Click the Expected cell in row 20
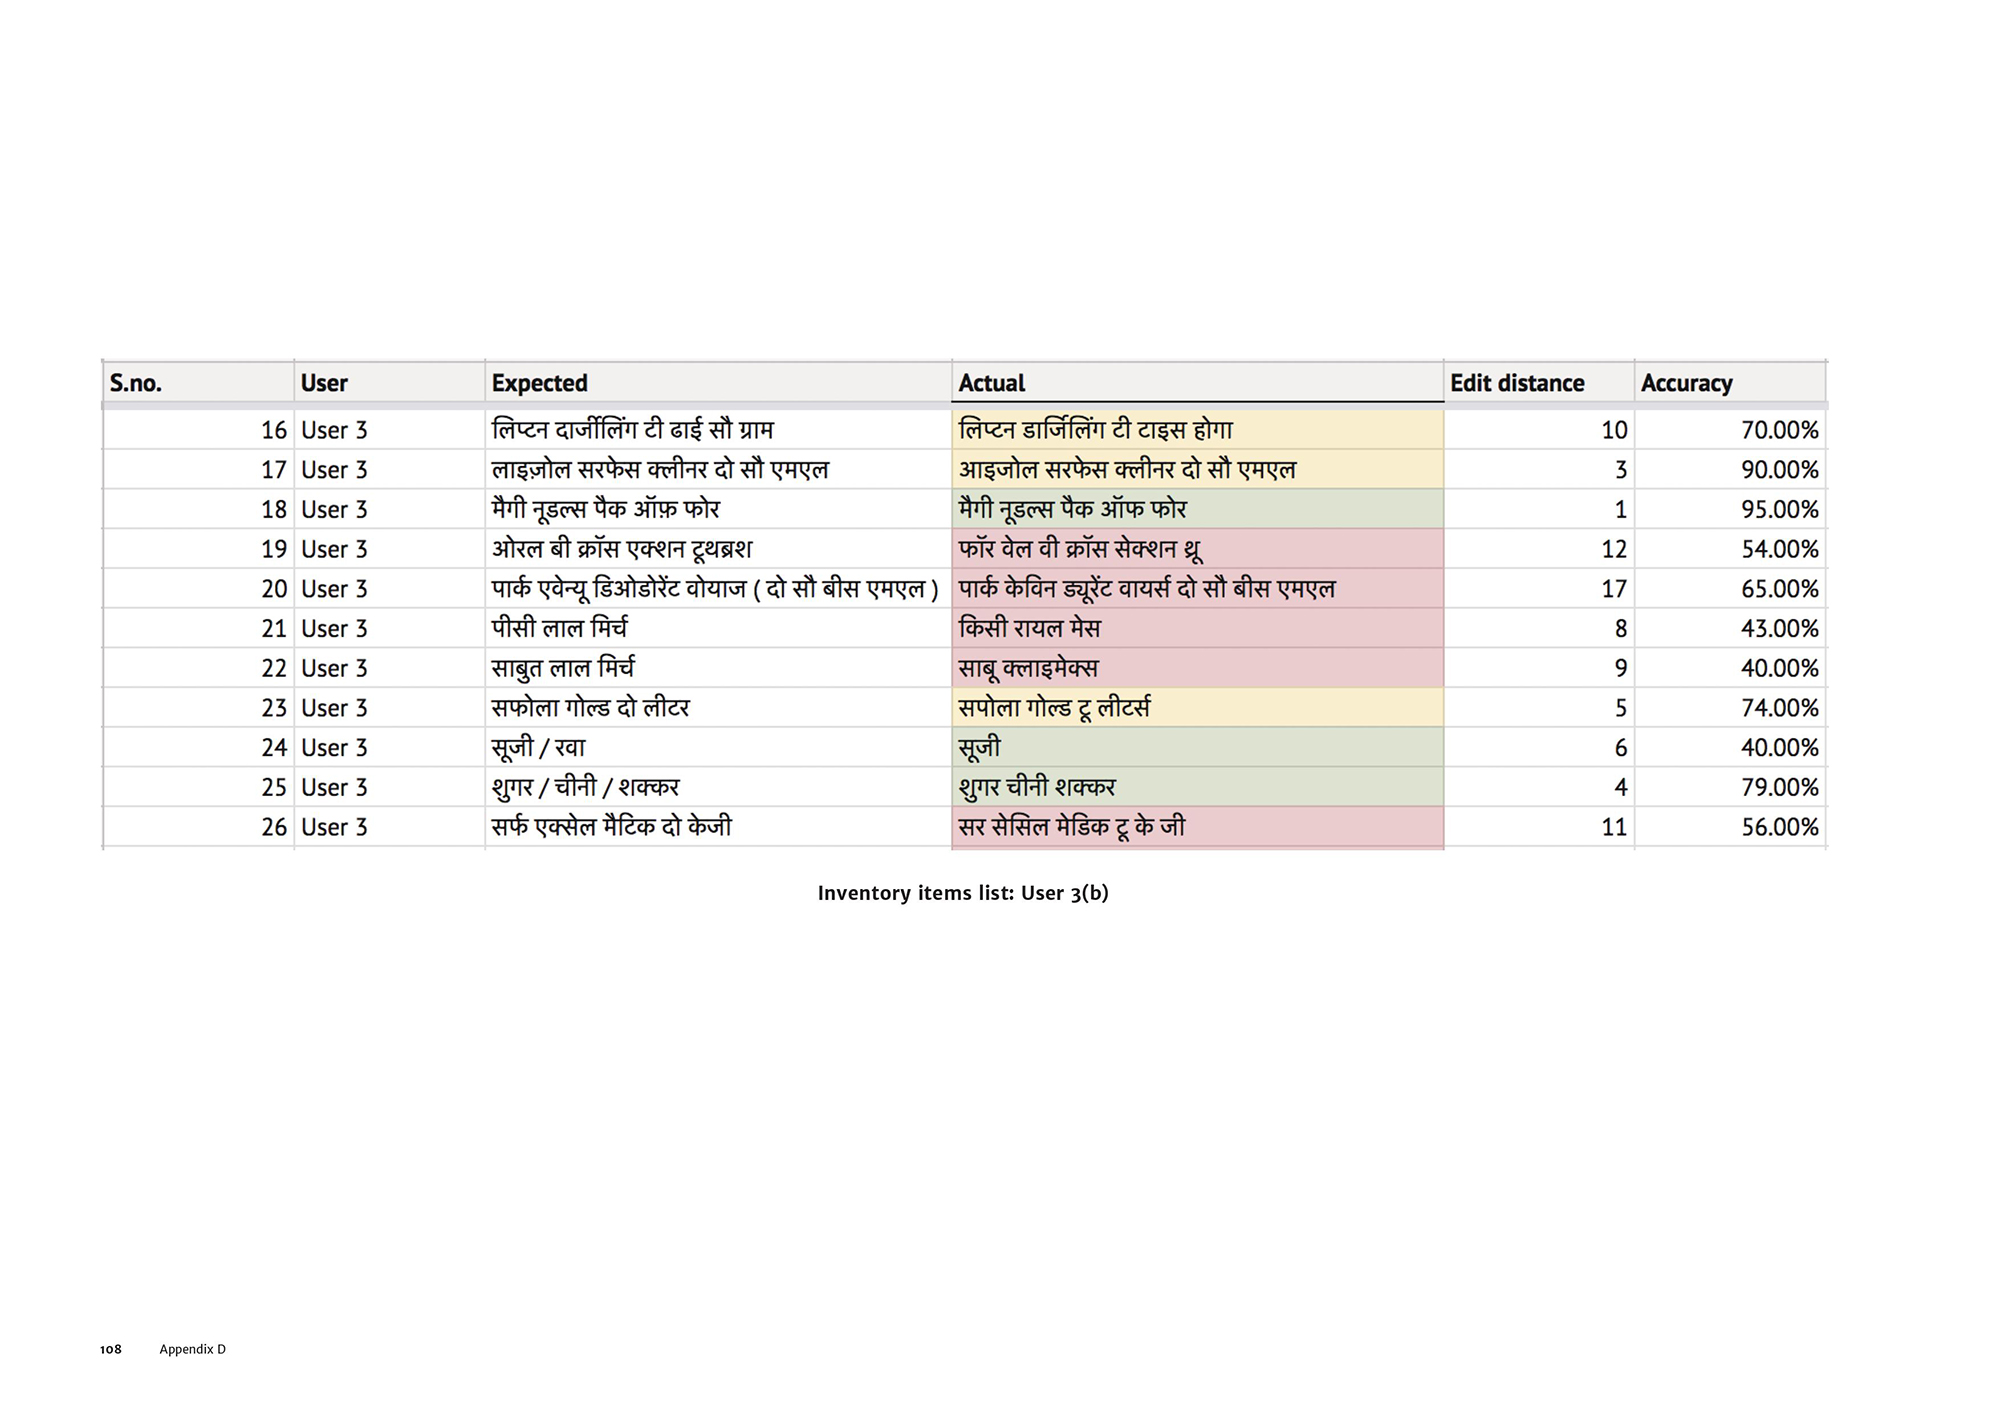This screenshot has width=2000, height=1414. [x=714, y=589]
